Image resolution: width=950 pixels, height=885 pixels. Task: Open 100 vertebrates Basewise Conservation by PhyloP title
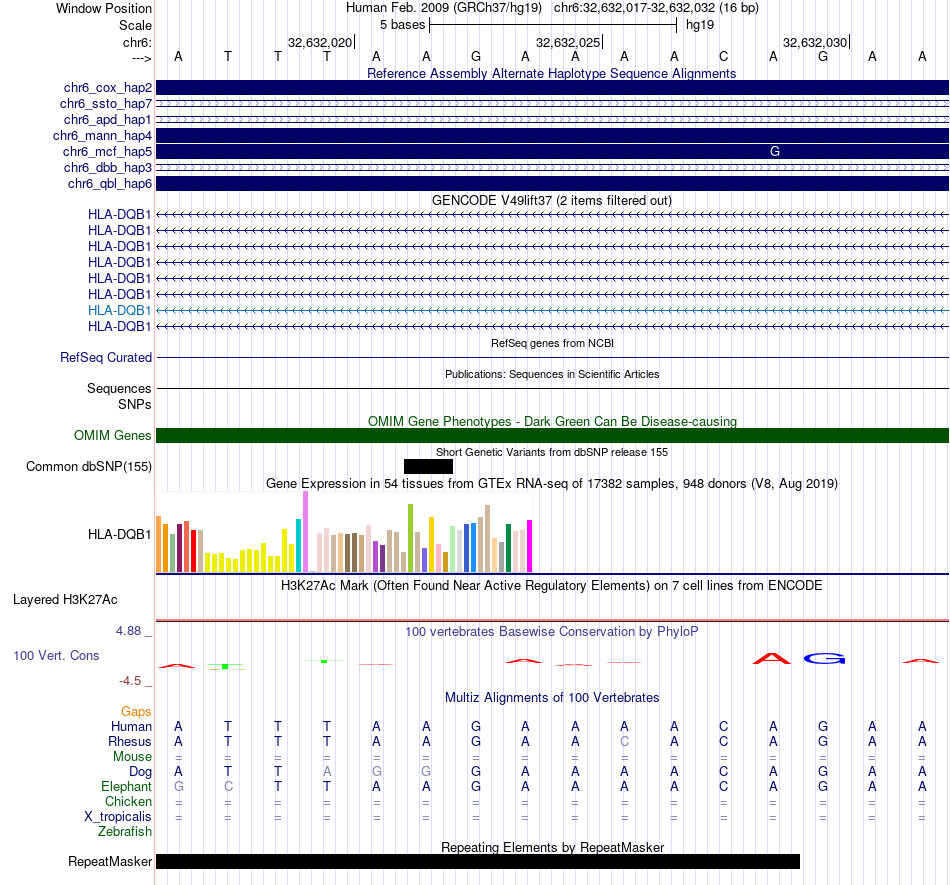click(x=551, y=632)
